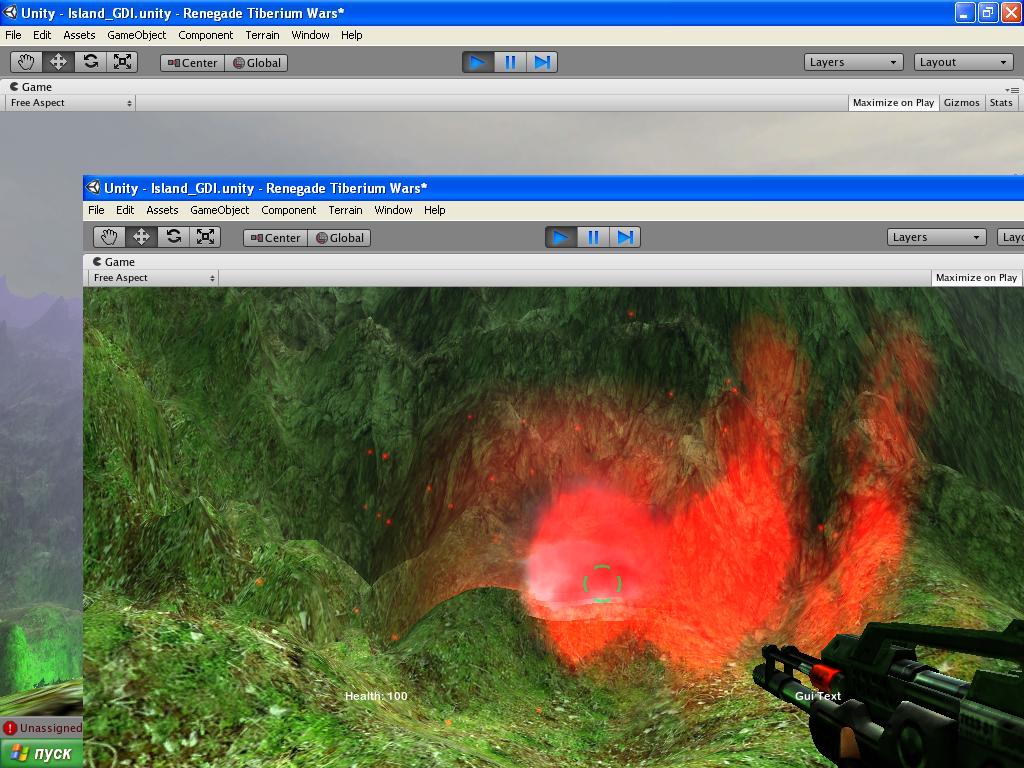Click the Pause button in the outer Unity toolbar

click(x=510, y=62)
